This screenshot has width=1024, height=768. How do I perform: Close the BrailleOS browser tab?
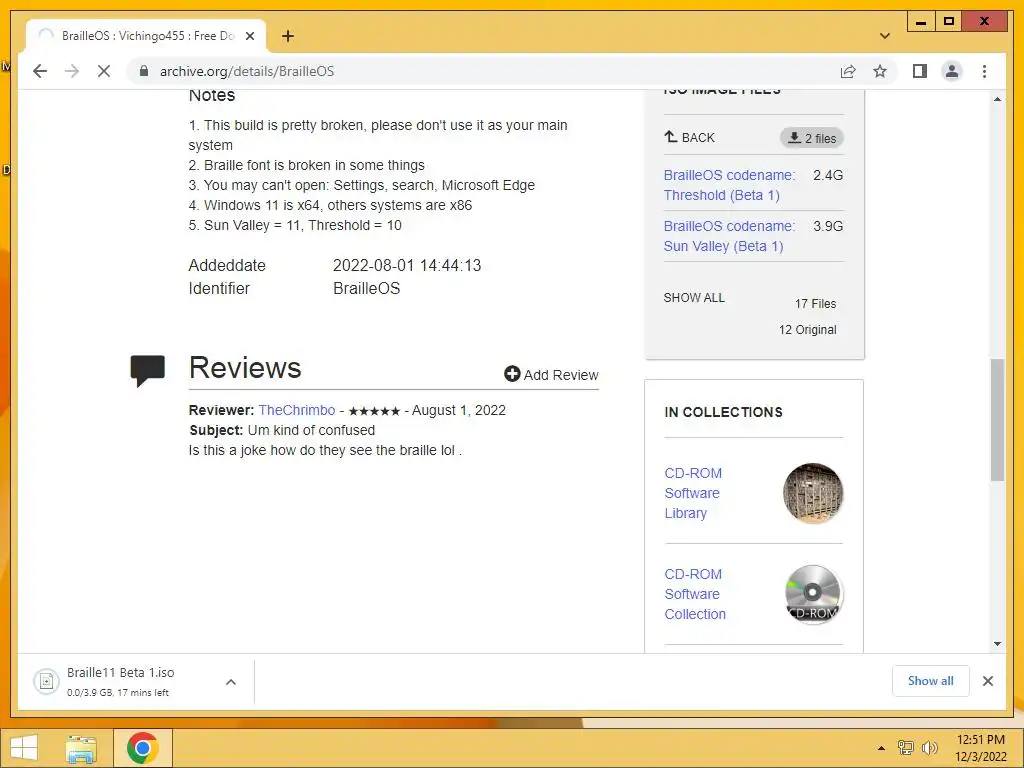(249, 36)
